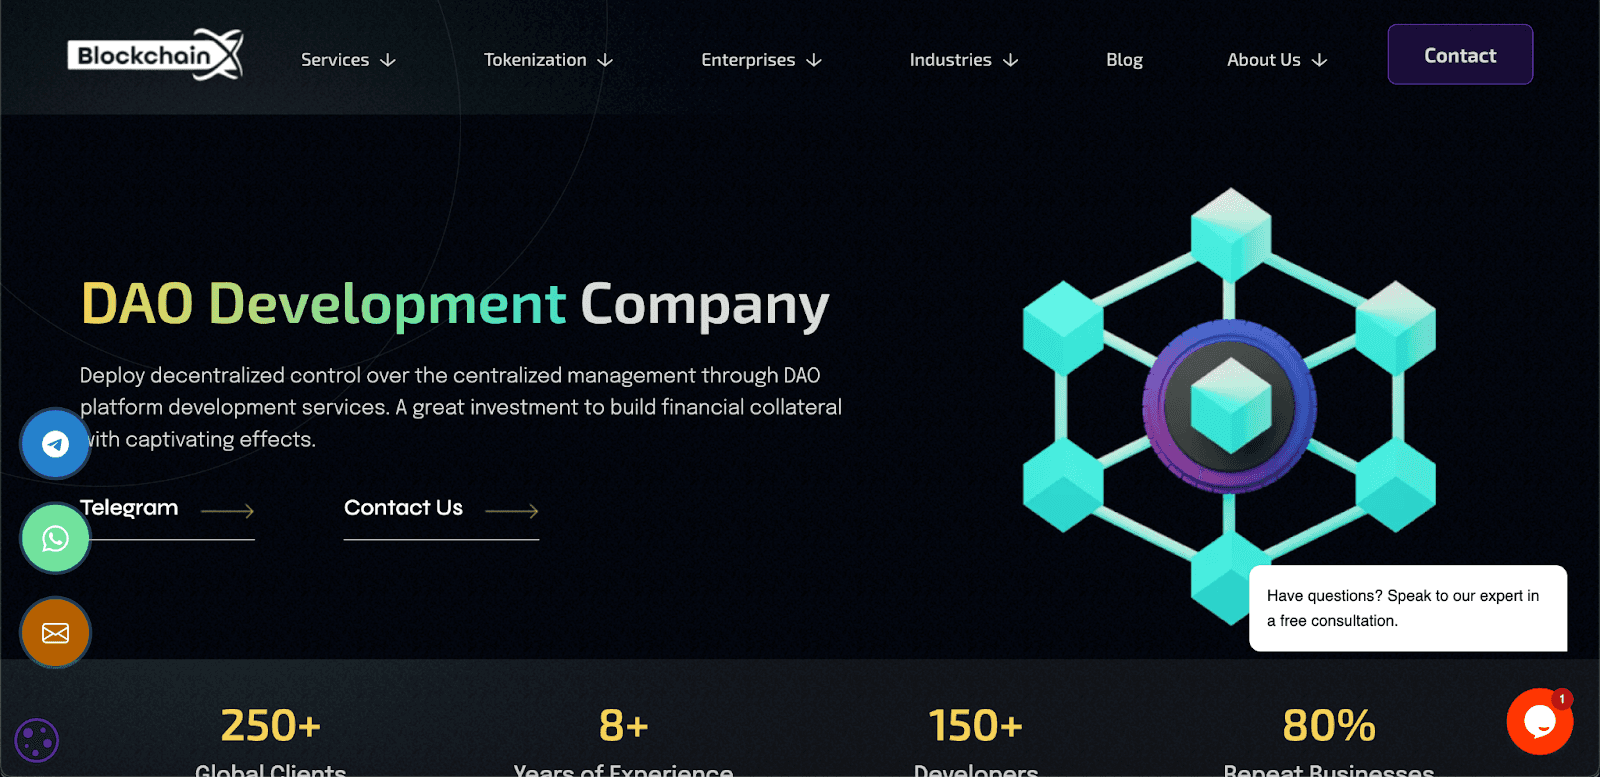Click the 80% Repeat Businesses stat
The height and width of the screenshot is (777, 1600).
pyautogui.click(x=1329, y=741)
